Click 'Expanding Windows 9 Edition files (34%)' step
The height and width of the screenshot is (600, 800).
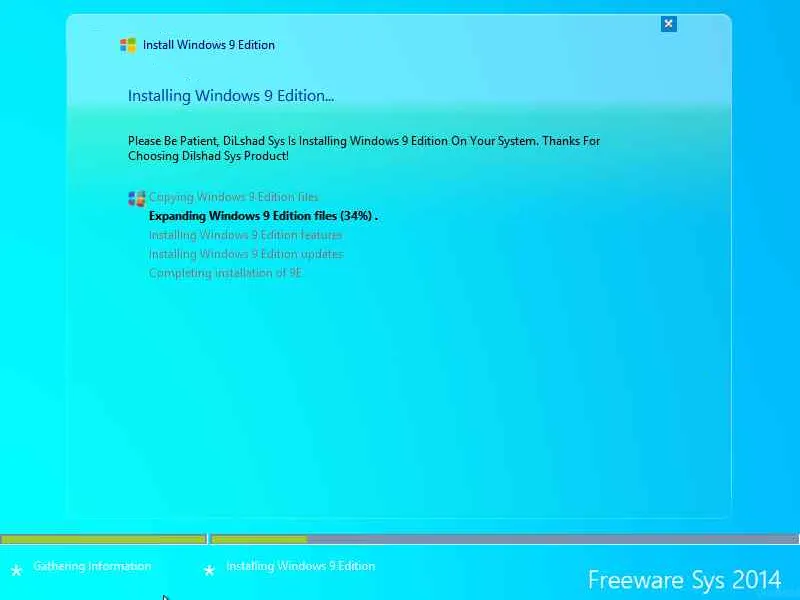tap(263, 216)
